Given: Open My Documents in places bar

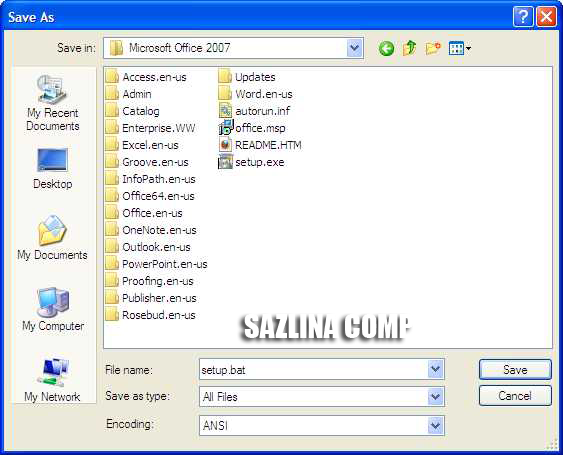Looking at the screenshot, I should point(52,237).
